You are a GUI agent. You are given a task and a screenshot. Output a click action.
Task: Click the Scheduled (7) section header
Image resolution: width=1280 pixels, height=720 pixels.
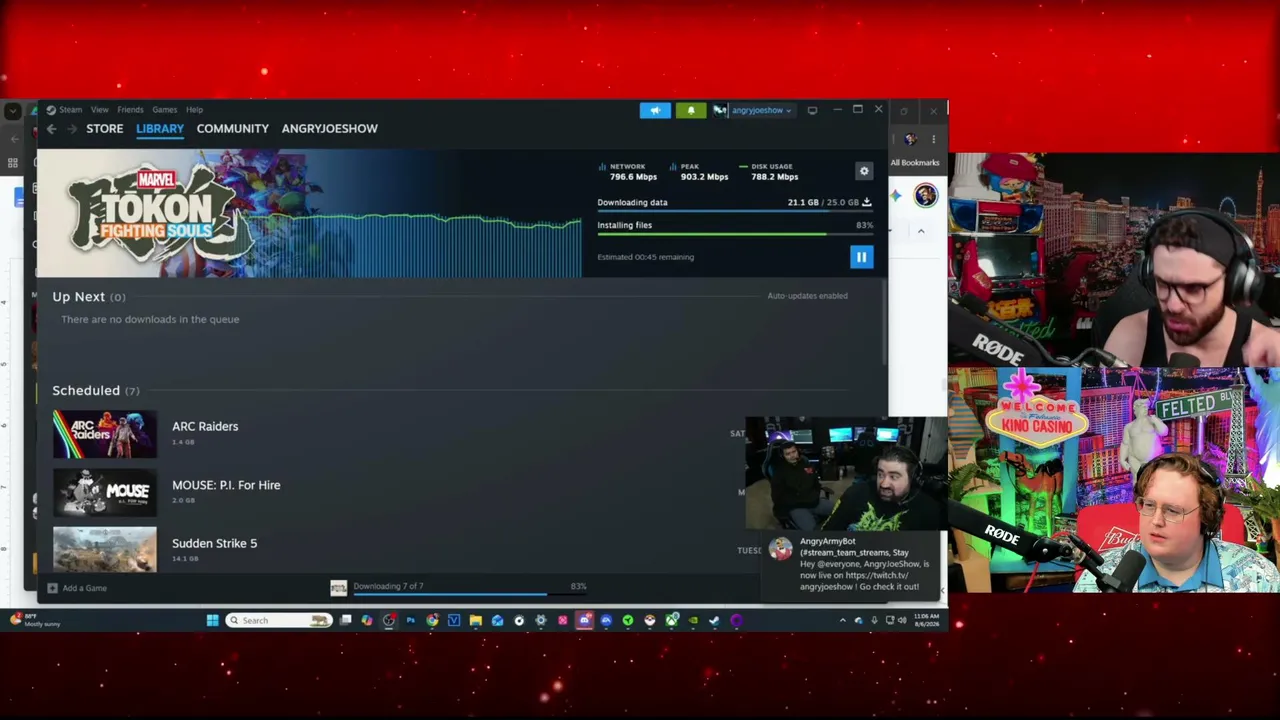(x=96, y=390)
